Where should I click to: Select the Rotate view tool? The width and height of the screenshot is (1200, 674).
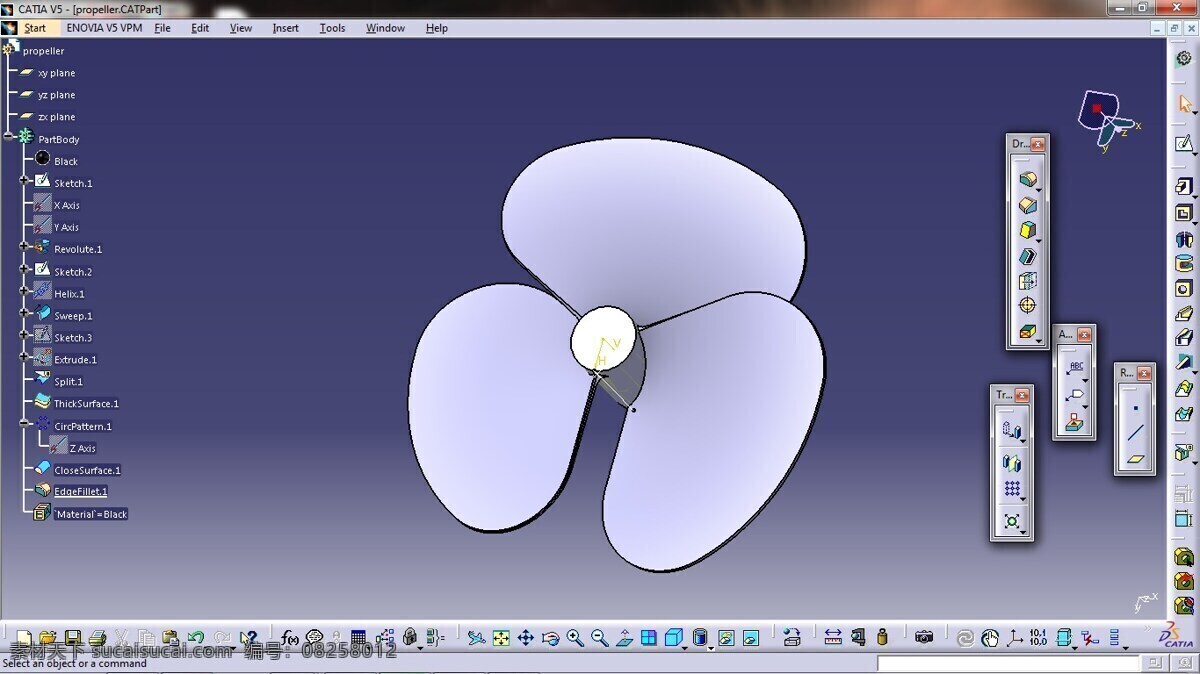(x=550, y=638)
